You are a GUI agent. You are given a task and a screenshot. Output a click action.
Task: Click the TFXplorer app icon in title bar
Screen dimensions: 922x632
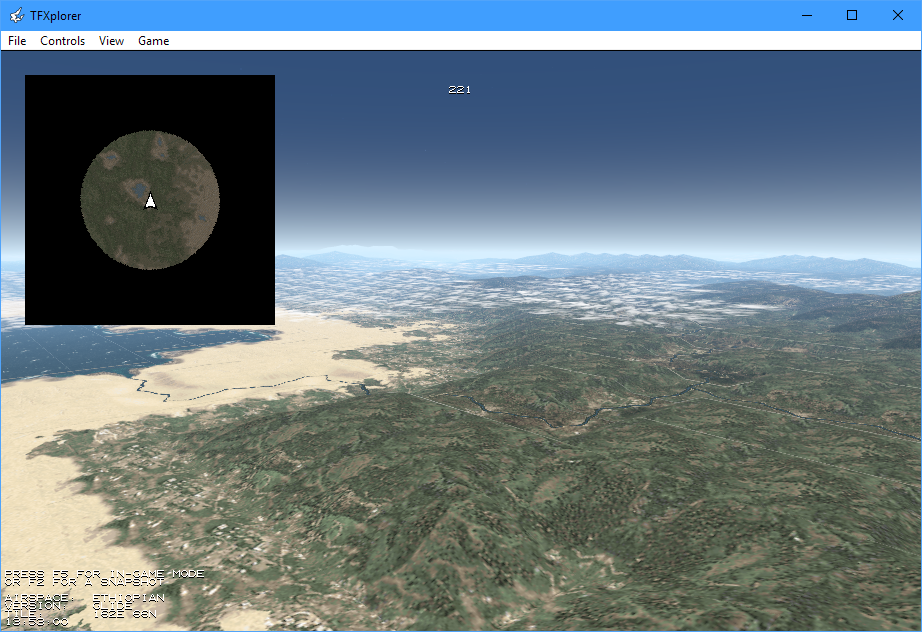click(x=16, y=15)
